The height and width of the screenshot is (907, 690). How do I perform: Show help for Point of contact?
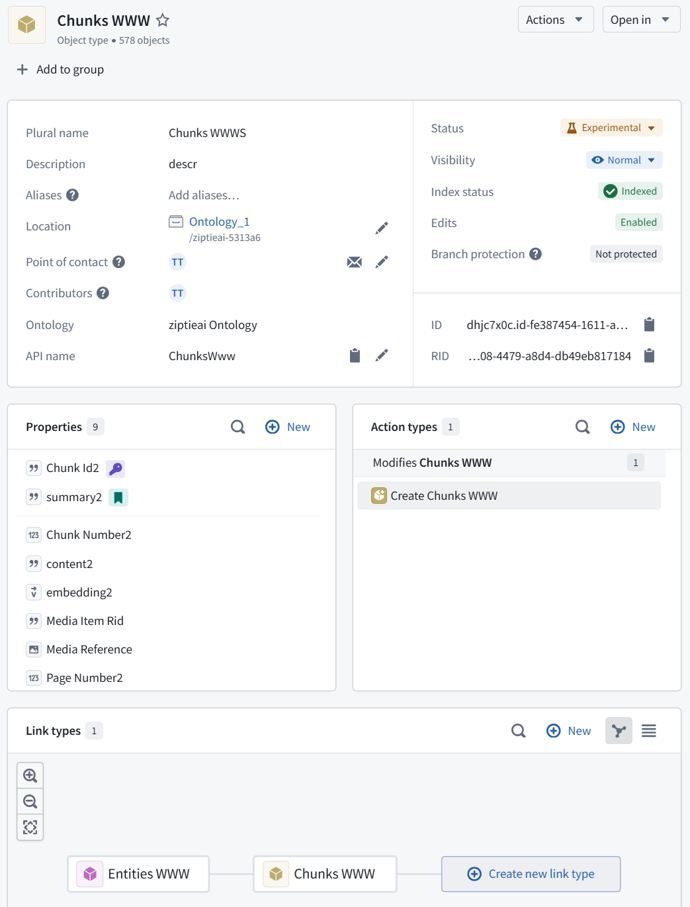(119, 262)
